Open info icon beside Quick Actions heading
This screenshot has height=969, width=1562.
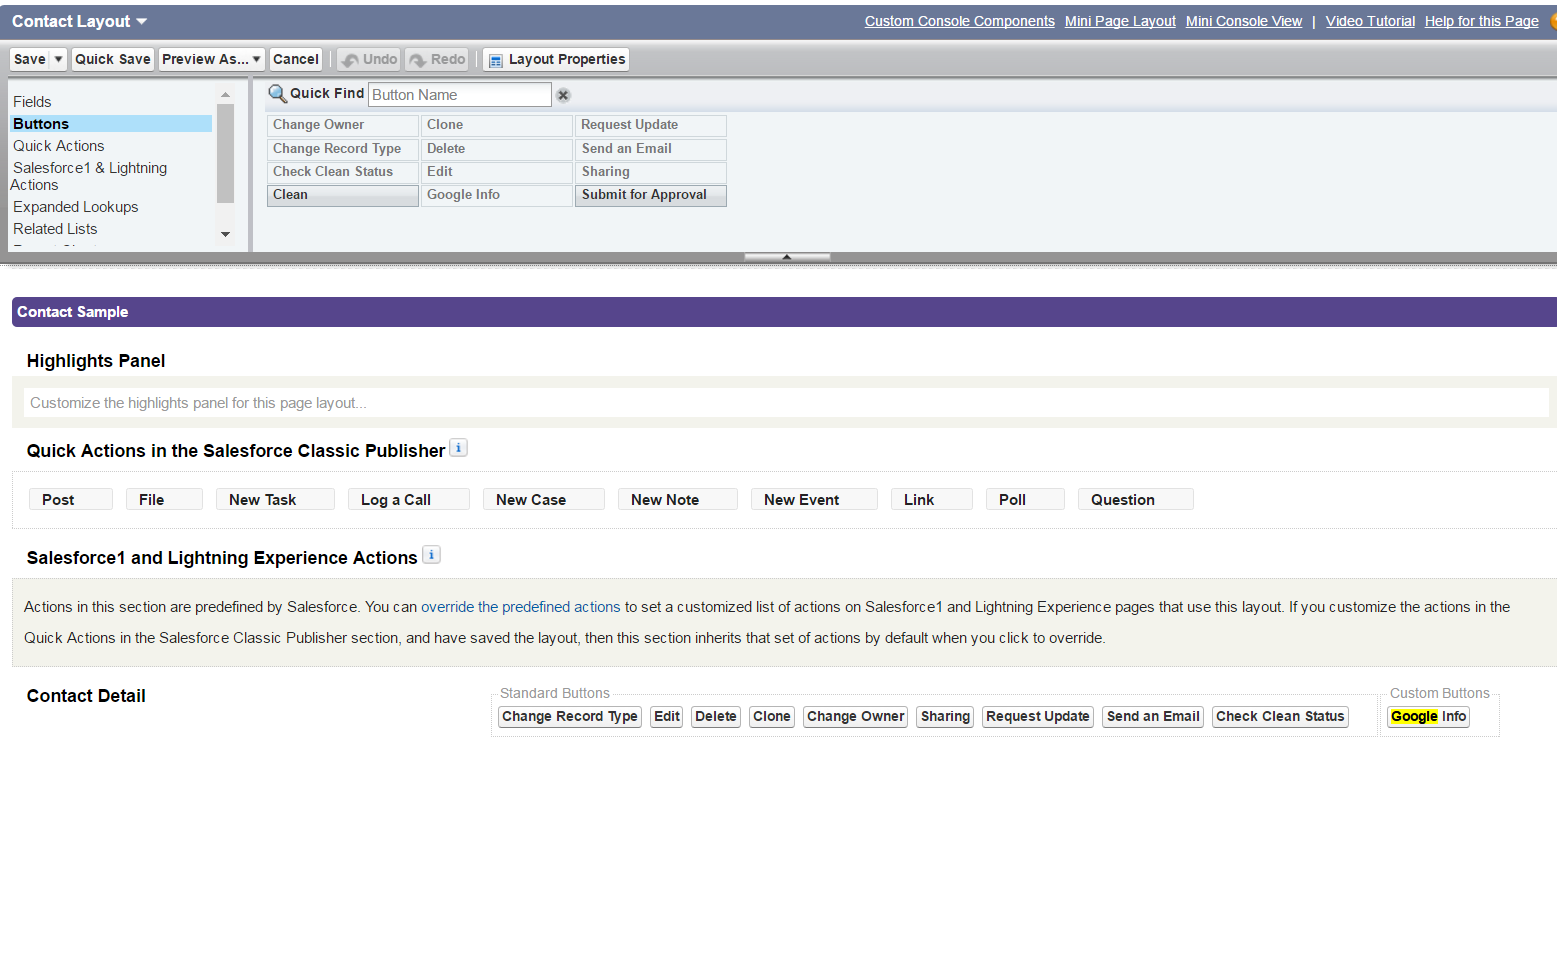pos(458,448)
